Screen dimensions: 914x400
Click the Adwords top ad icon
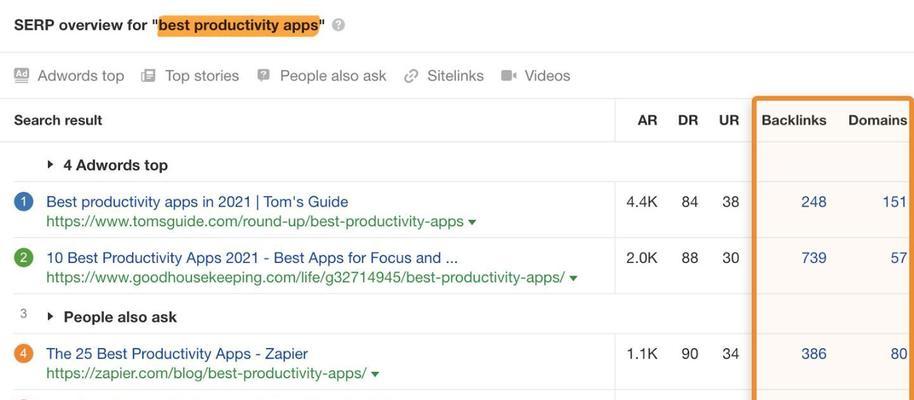(x=22, y=76)
